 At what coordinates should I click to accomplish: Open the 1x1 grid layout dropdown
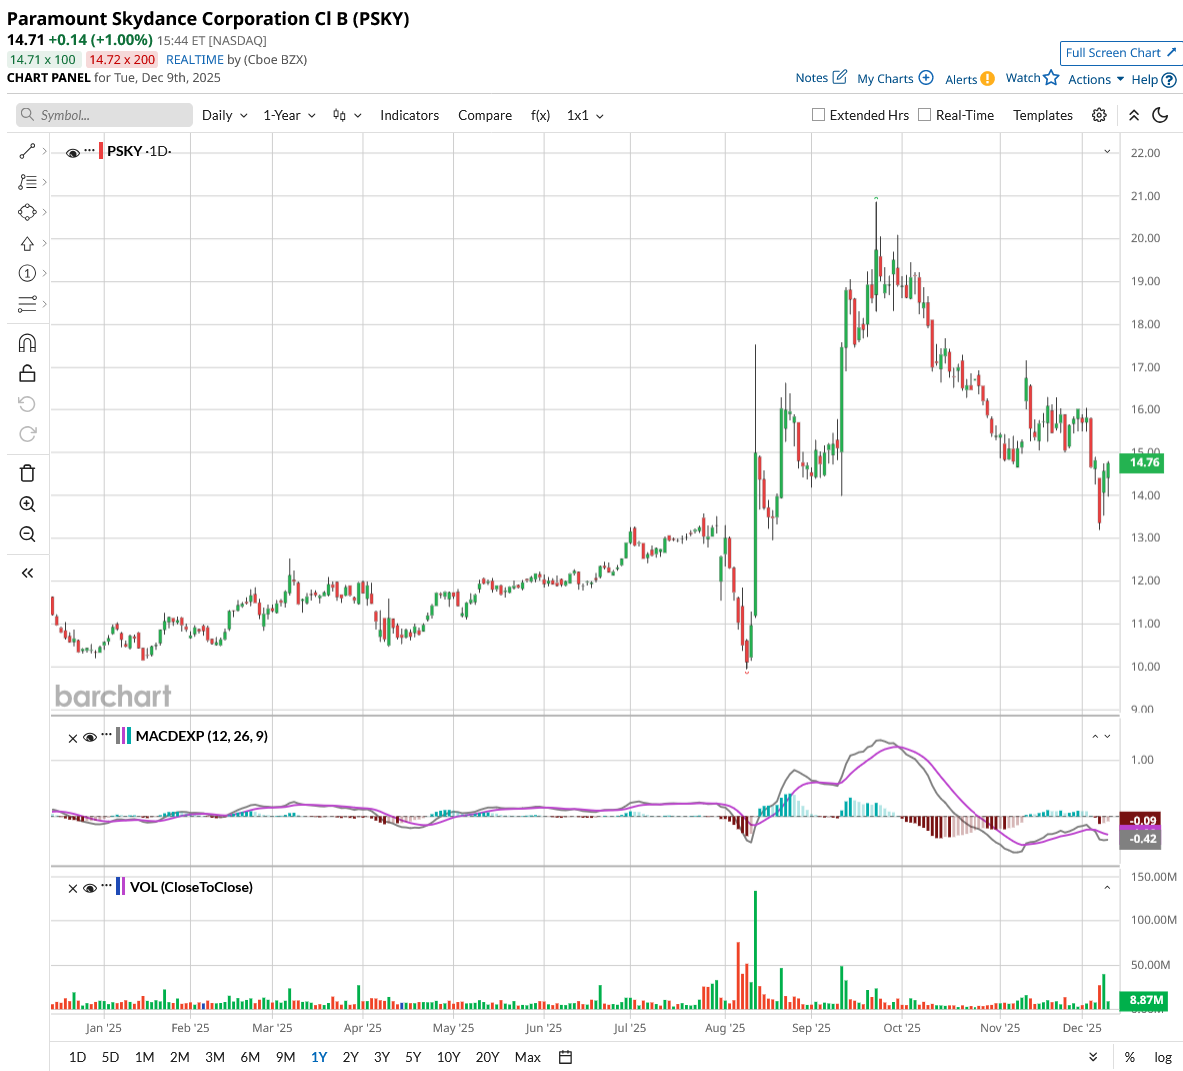click(585, 115)
